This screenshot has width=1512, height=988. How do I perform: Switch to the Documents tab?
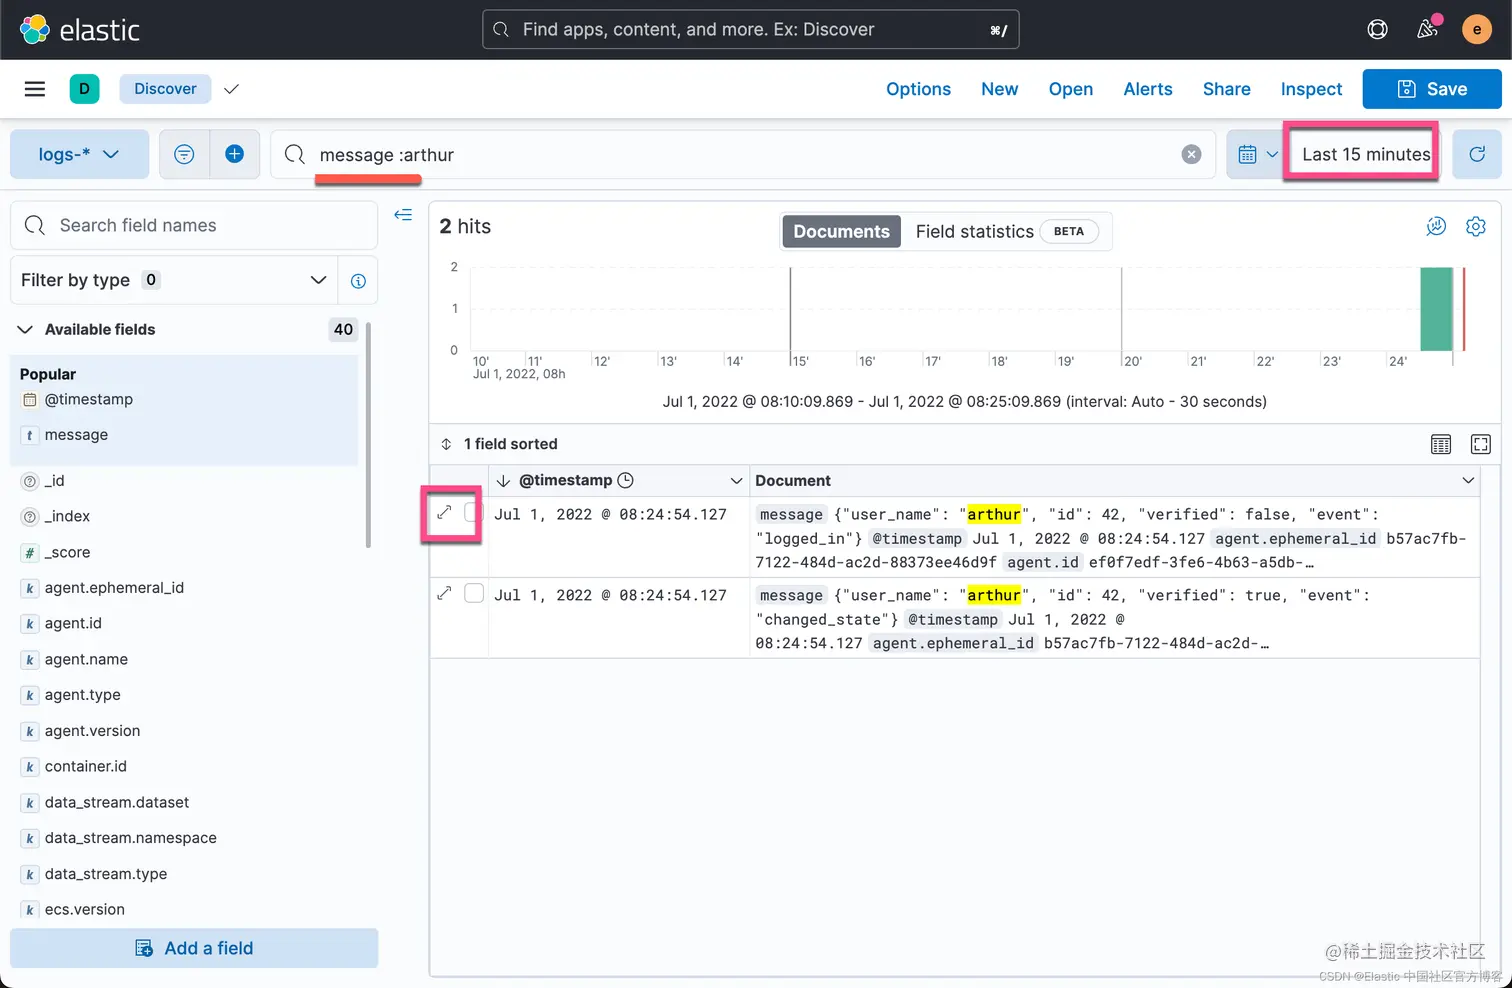(841, 232)
